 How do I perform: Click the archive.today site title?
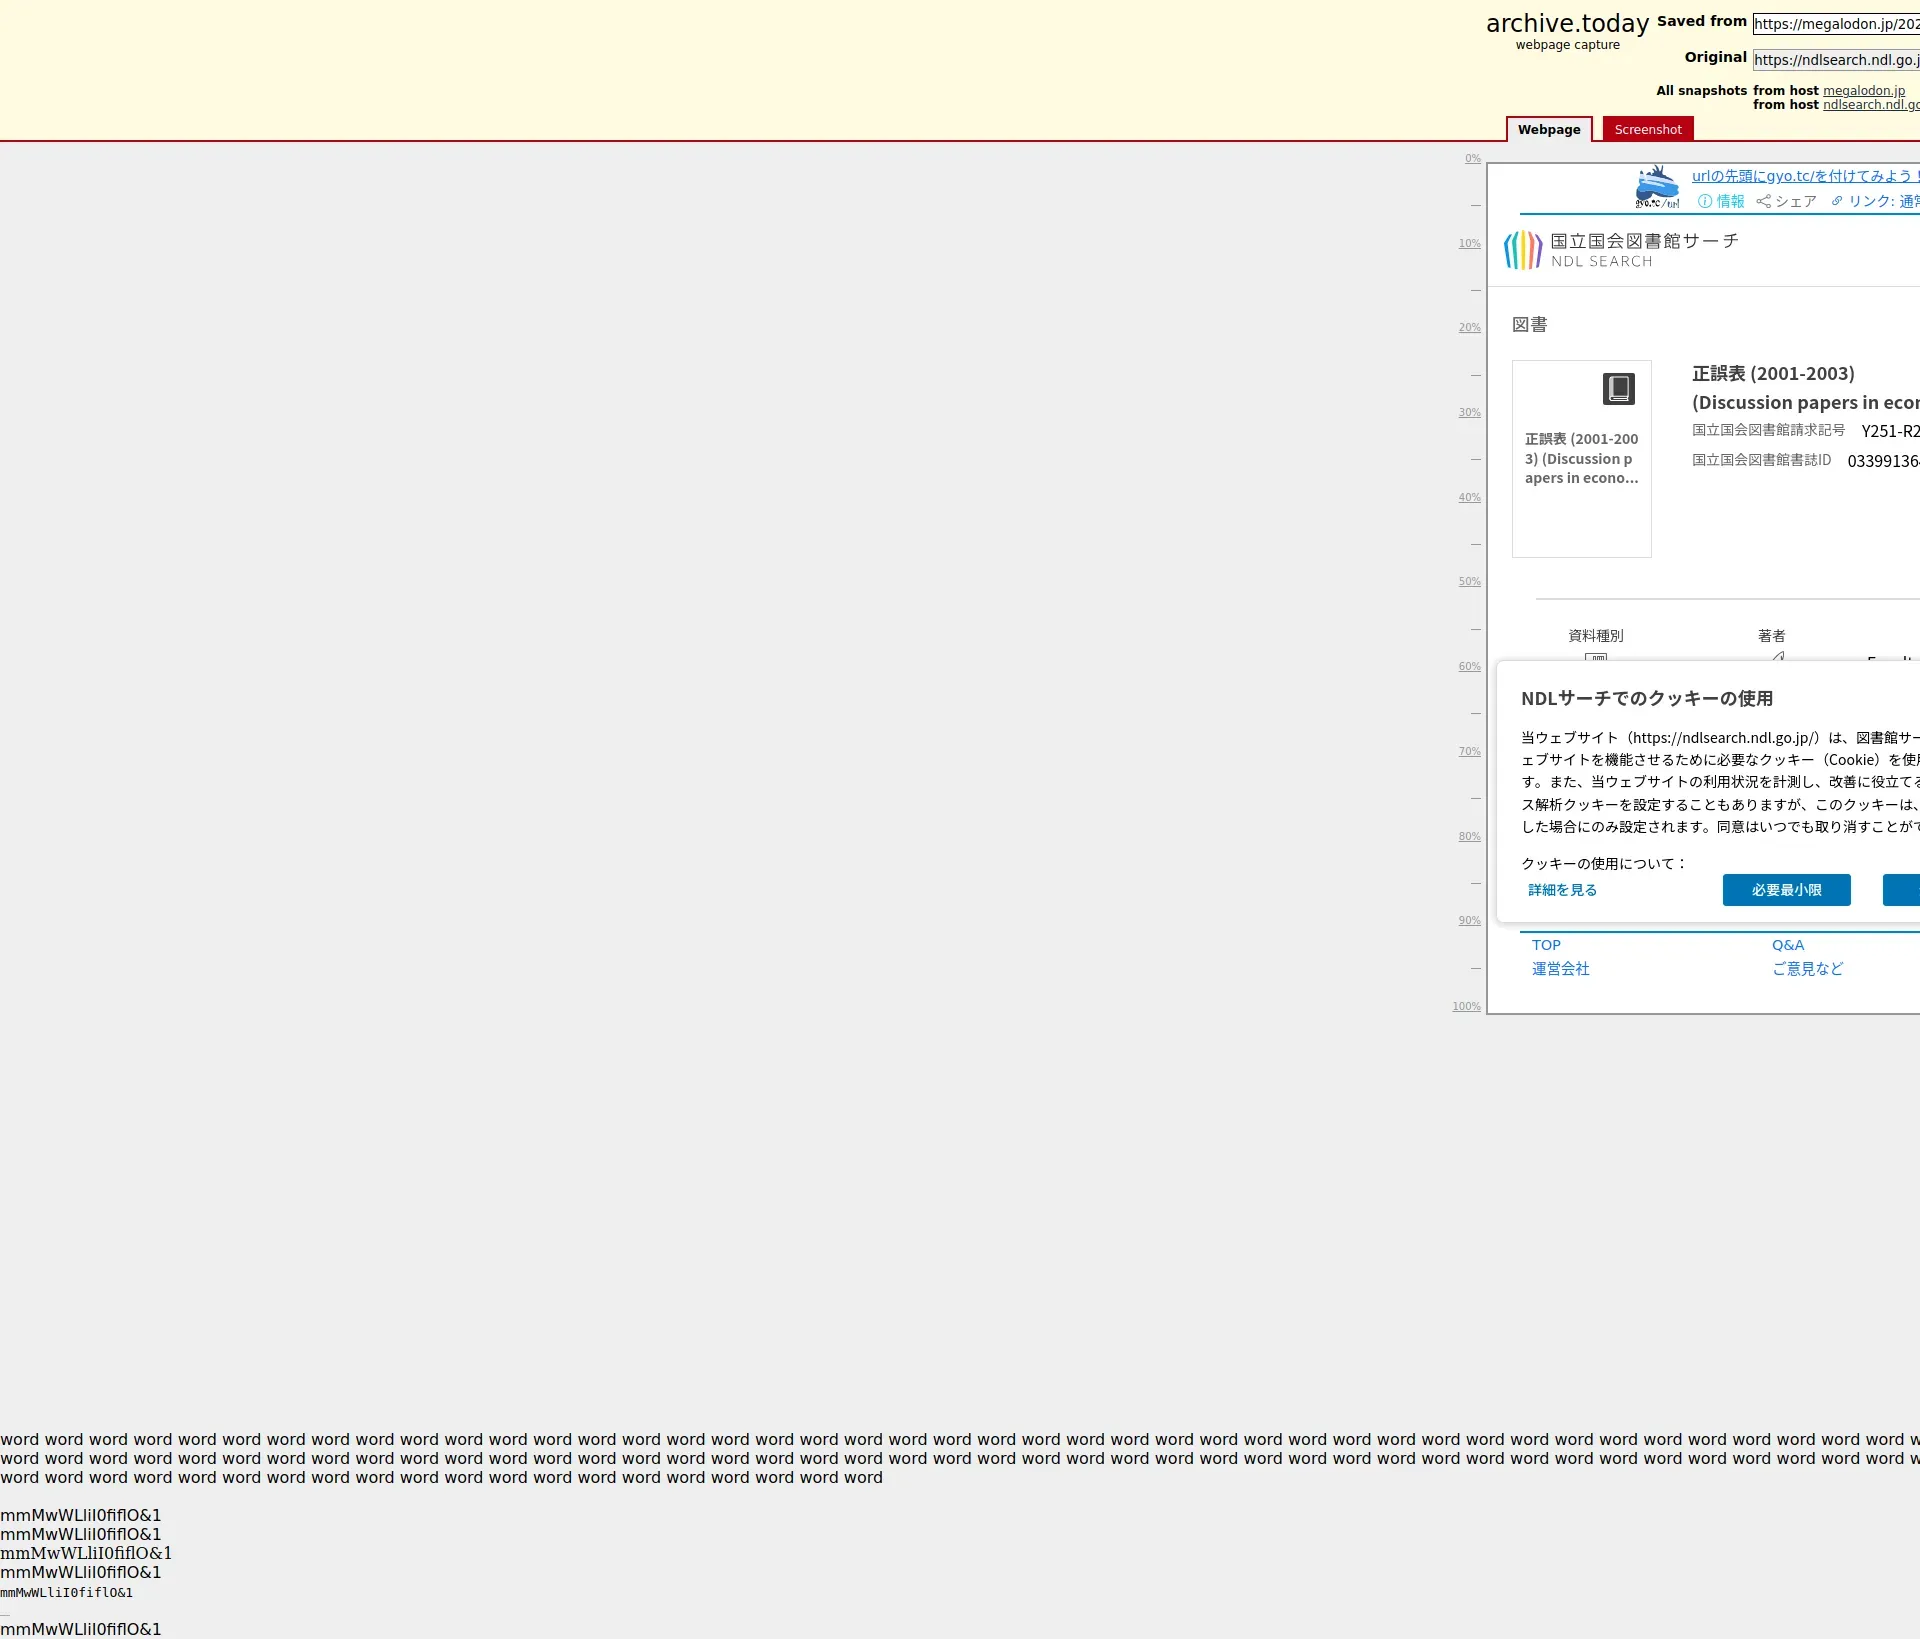coord(1567,23)
